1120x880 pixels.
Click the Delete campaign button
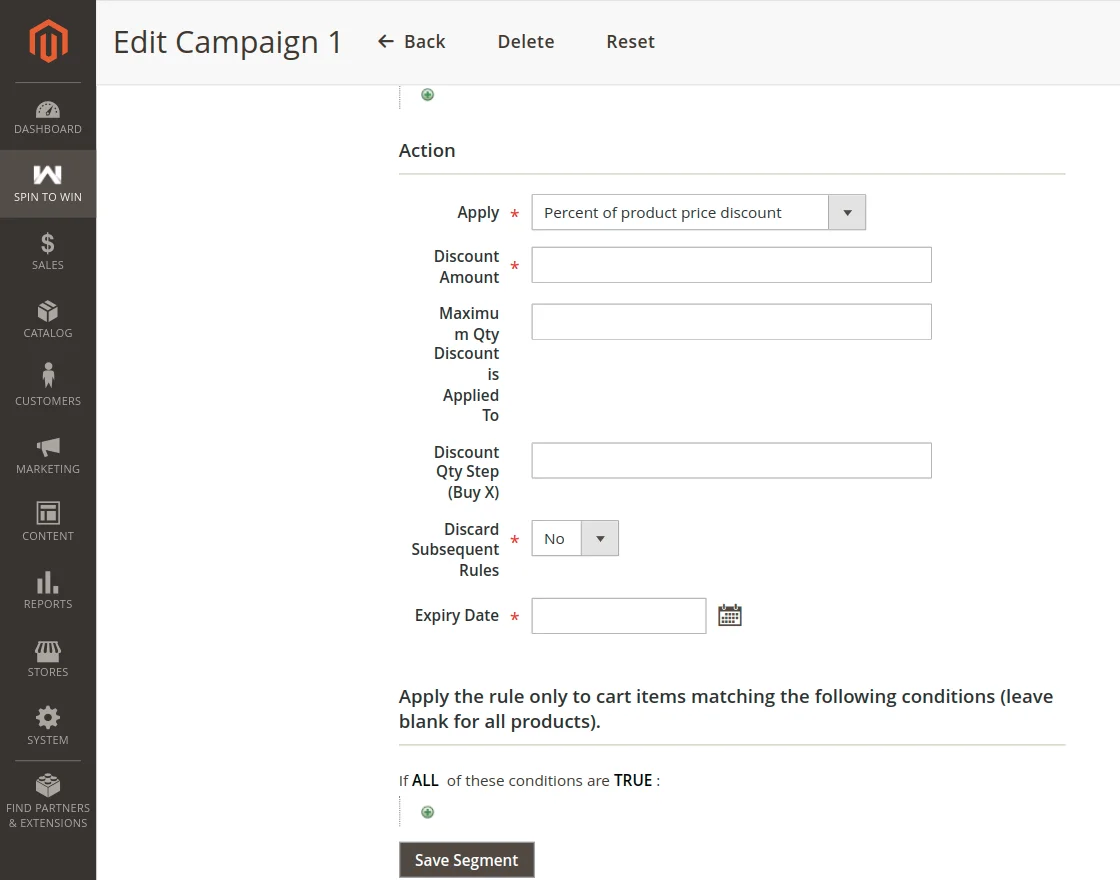(x=526, y=42)
